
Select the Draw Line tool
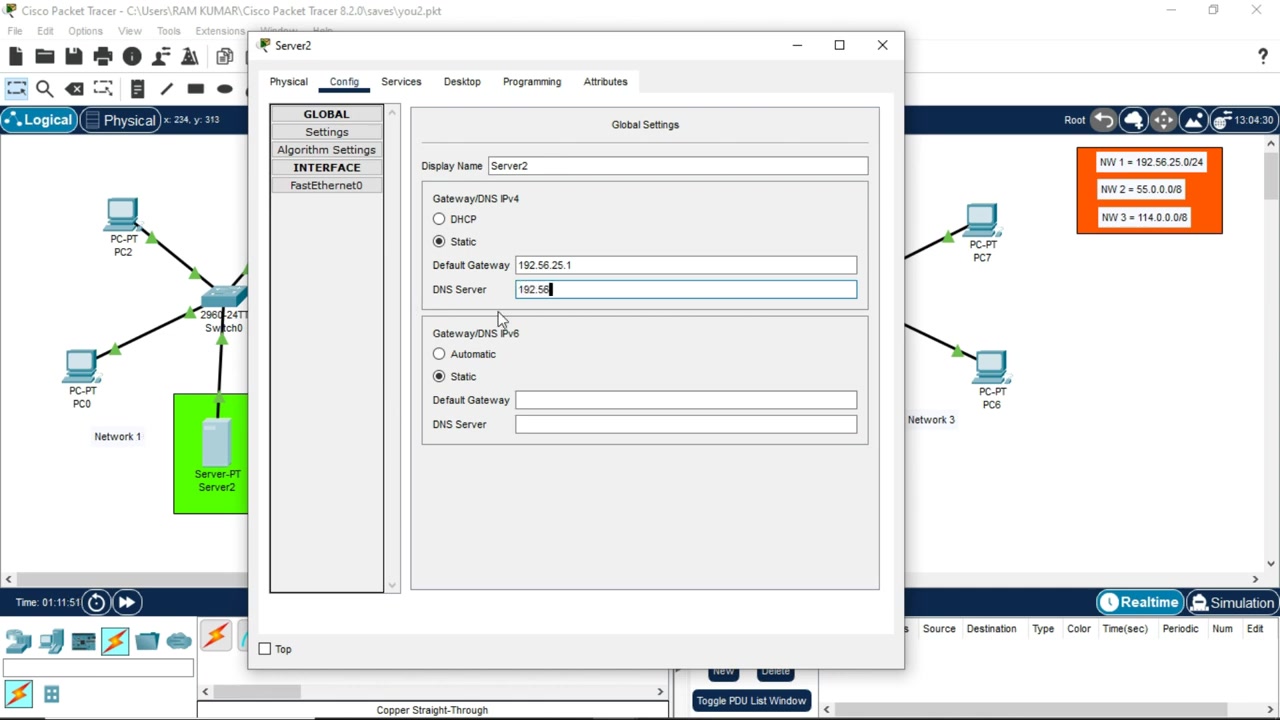coord(166,89)
